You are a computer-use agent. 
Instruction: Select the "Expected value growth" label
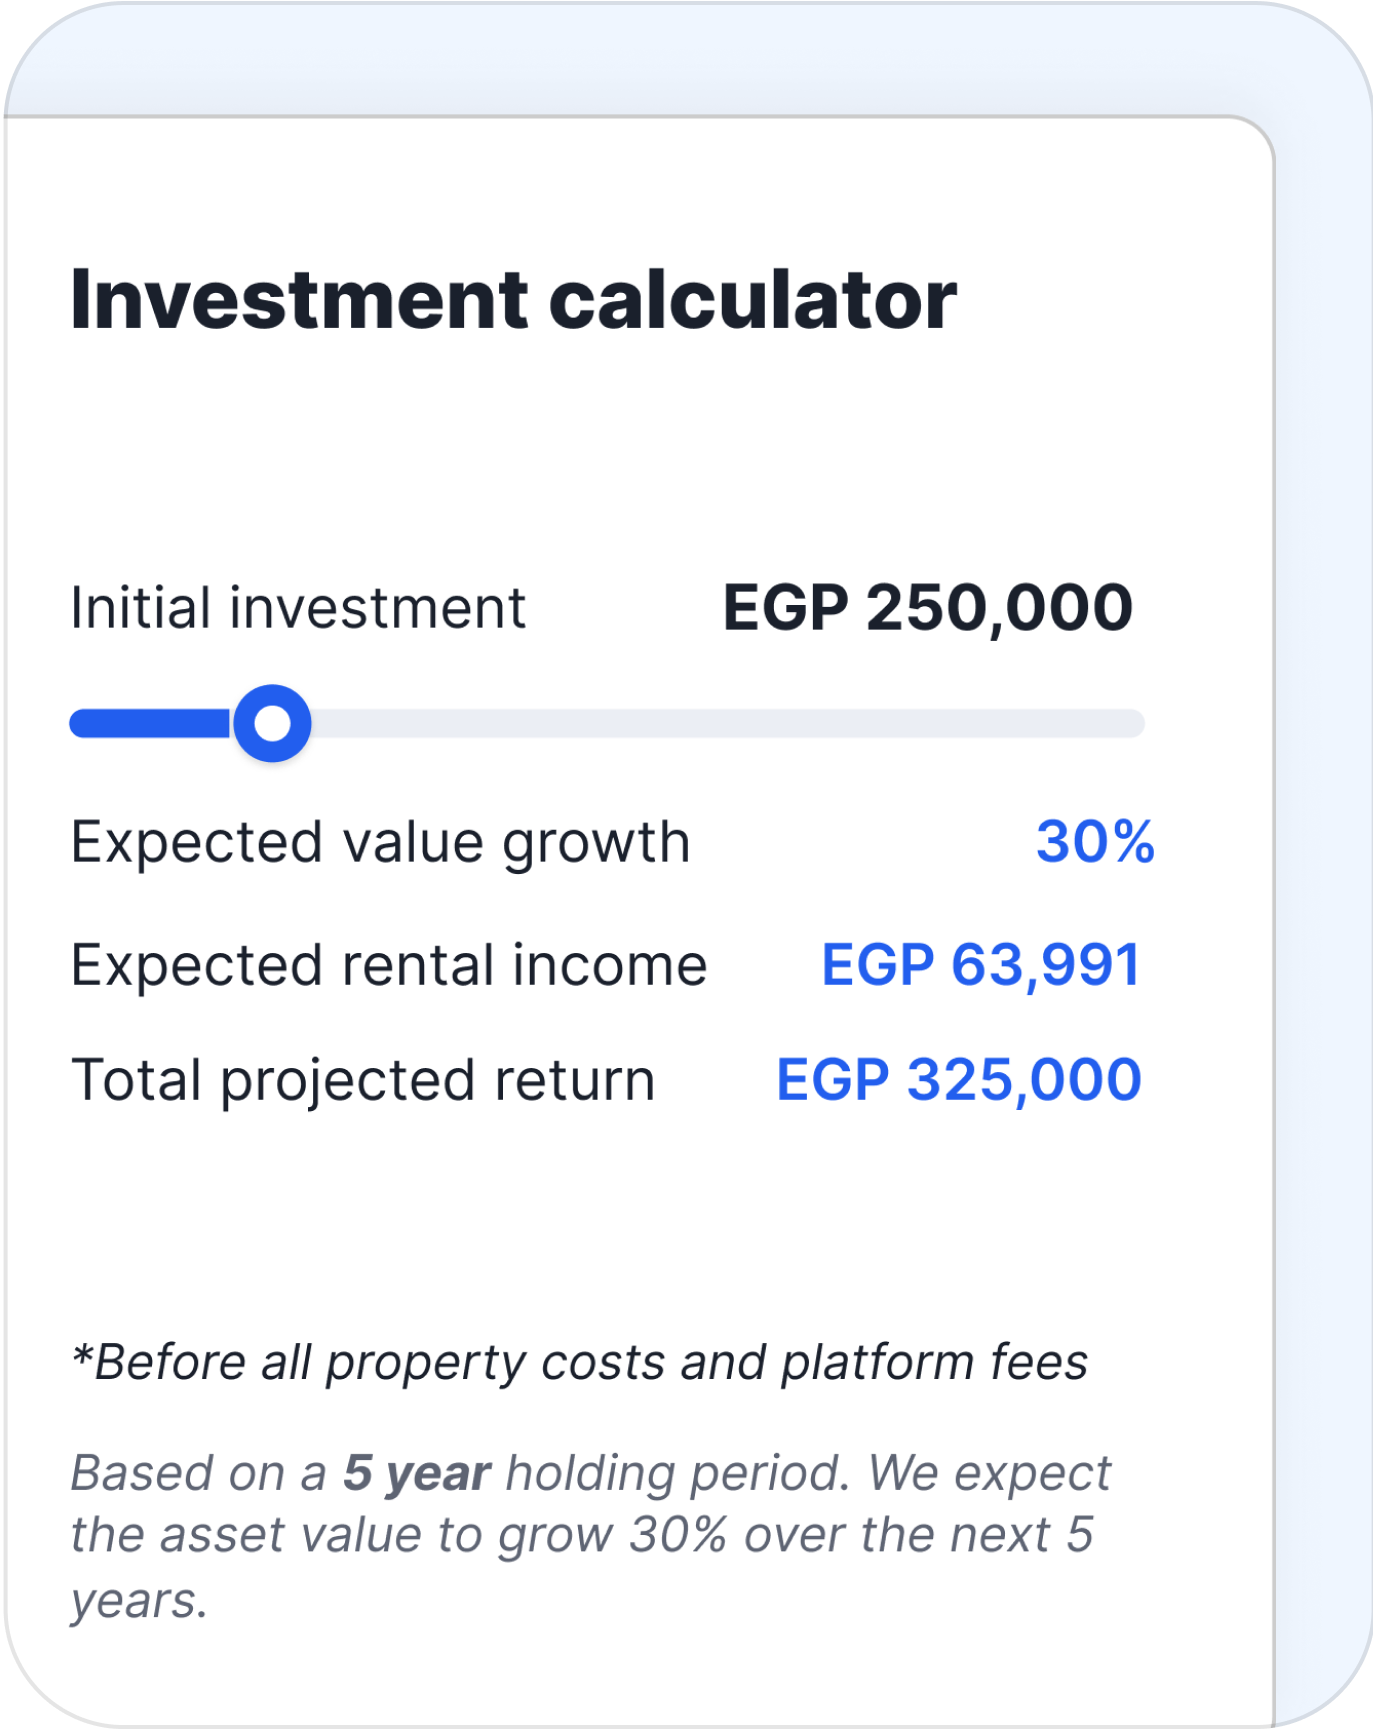tap(380, 842)
